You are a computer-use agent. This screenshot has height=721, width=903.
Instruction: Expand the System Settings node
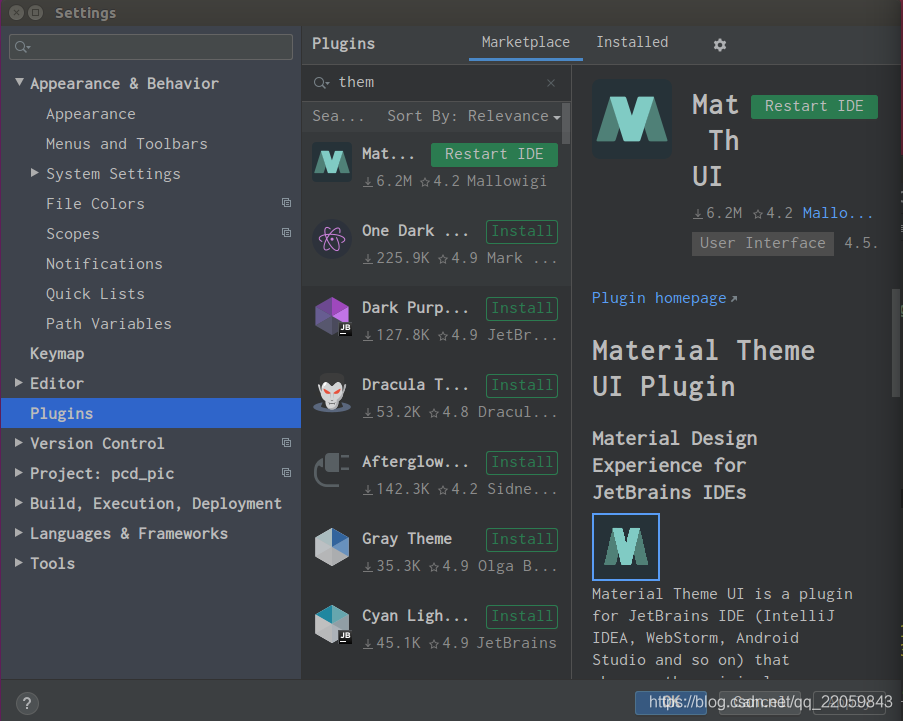tap(35, 172)
